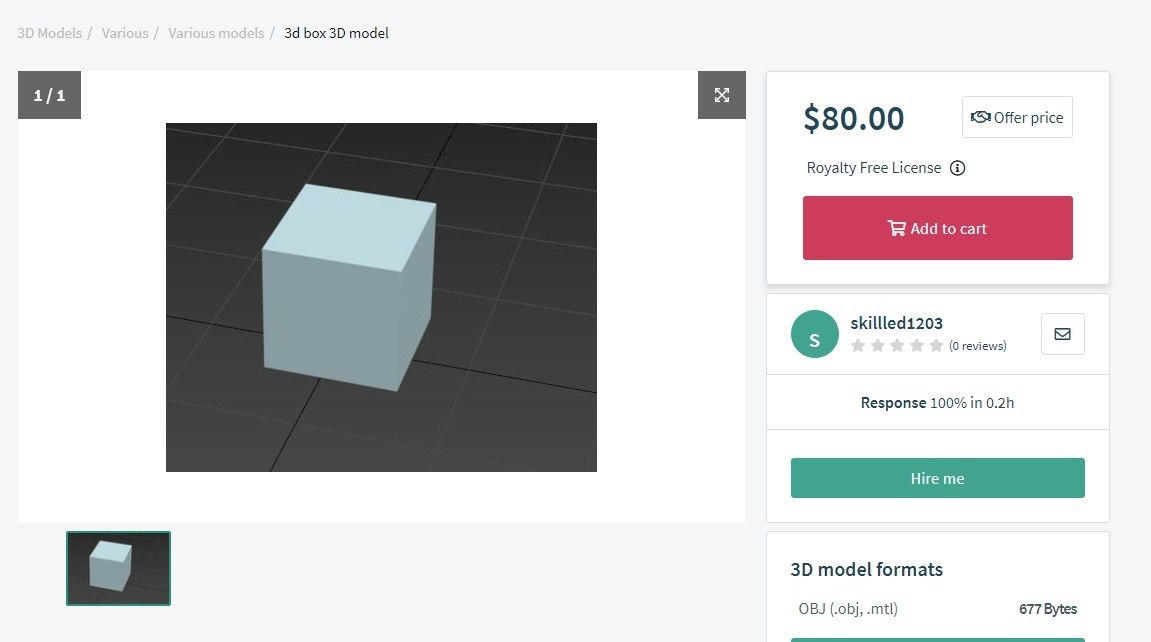Go to 3D Models breadcrumb
This screenshot has height=642, width=1151.
[50, 33]
